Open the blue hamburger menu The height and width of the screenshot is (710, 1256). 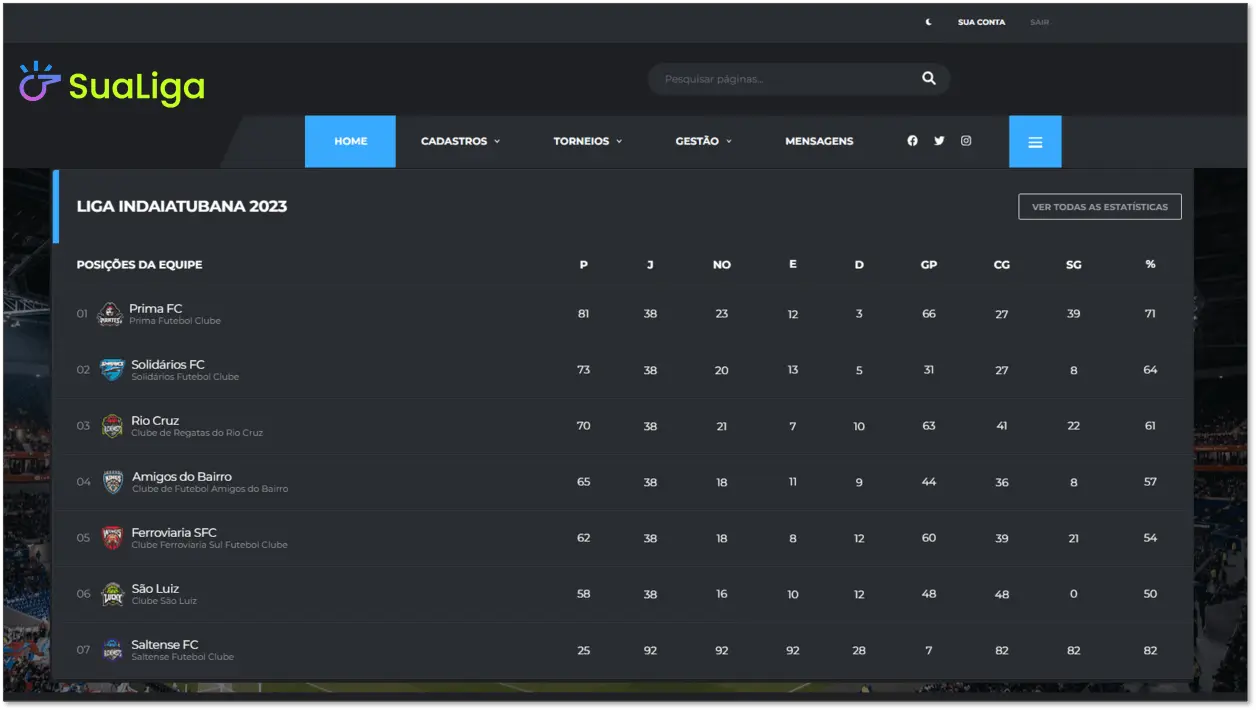coord(1035,142)
